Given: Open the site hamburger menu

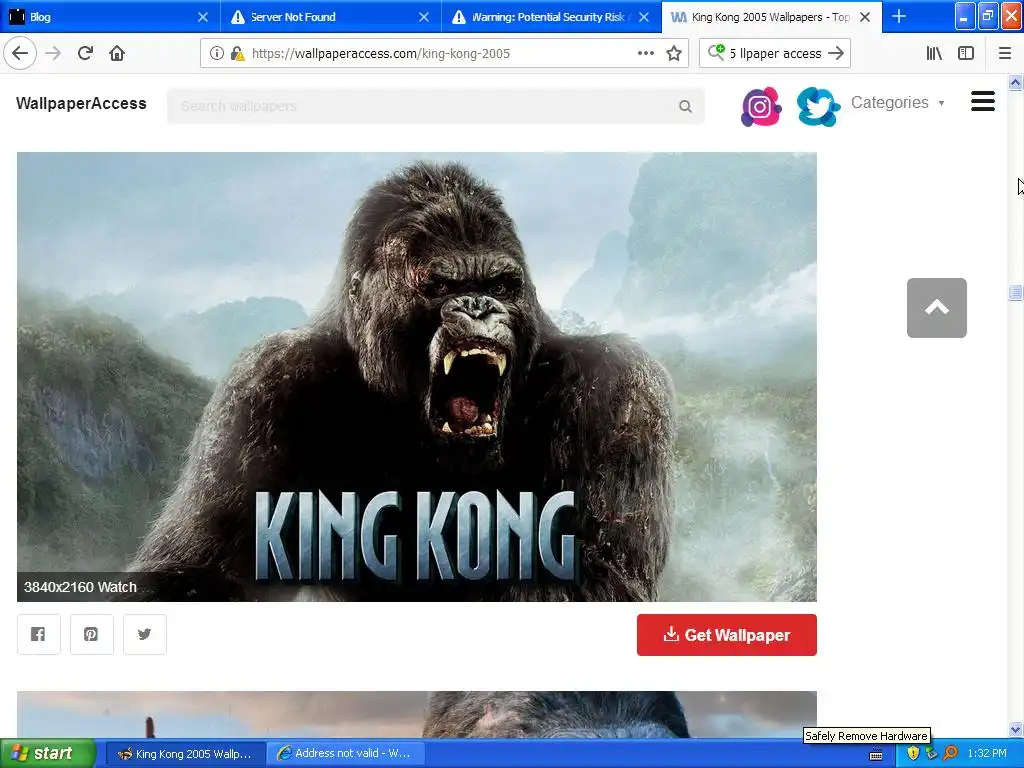Looking at the screenshot, I should click(x=982, y=101).
